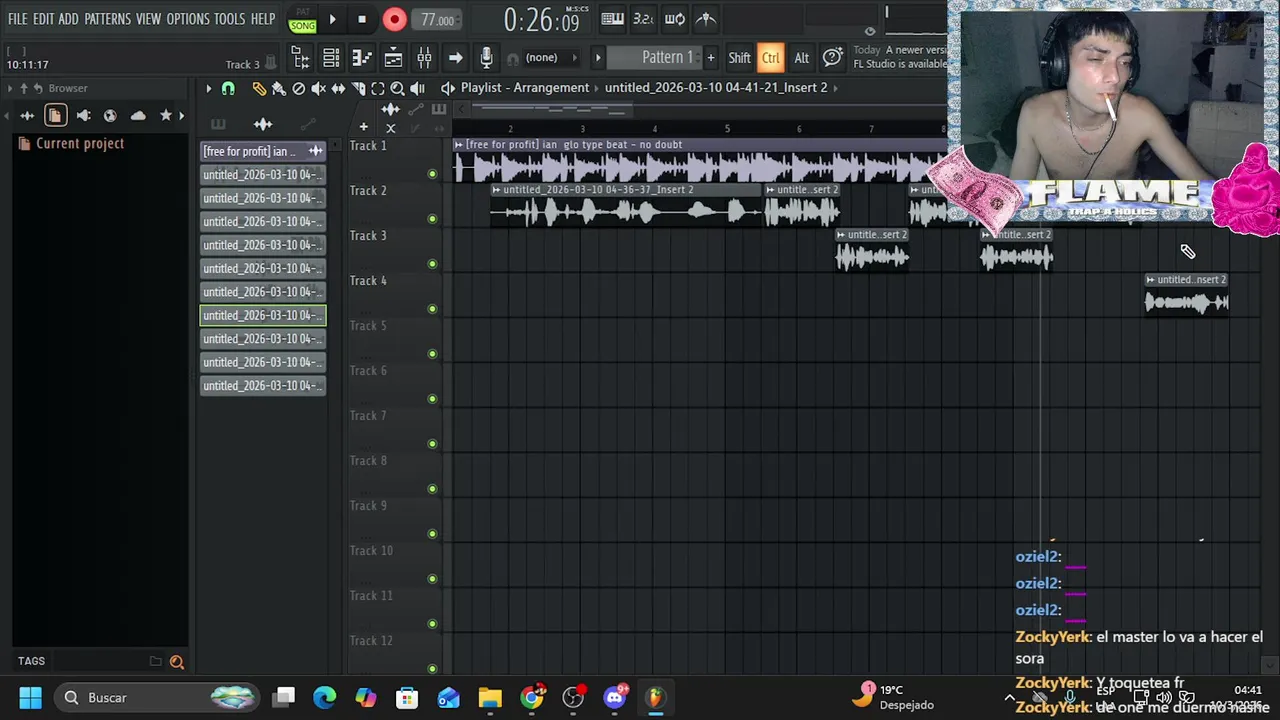The image size is (1280, 720).
Task: Click the loop recording icon
Action: 675,19
